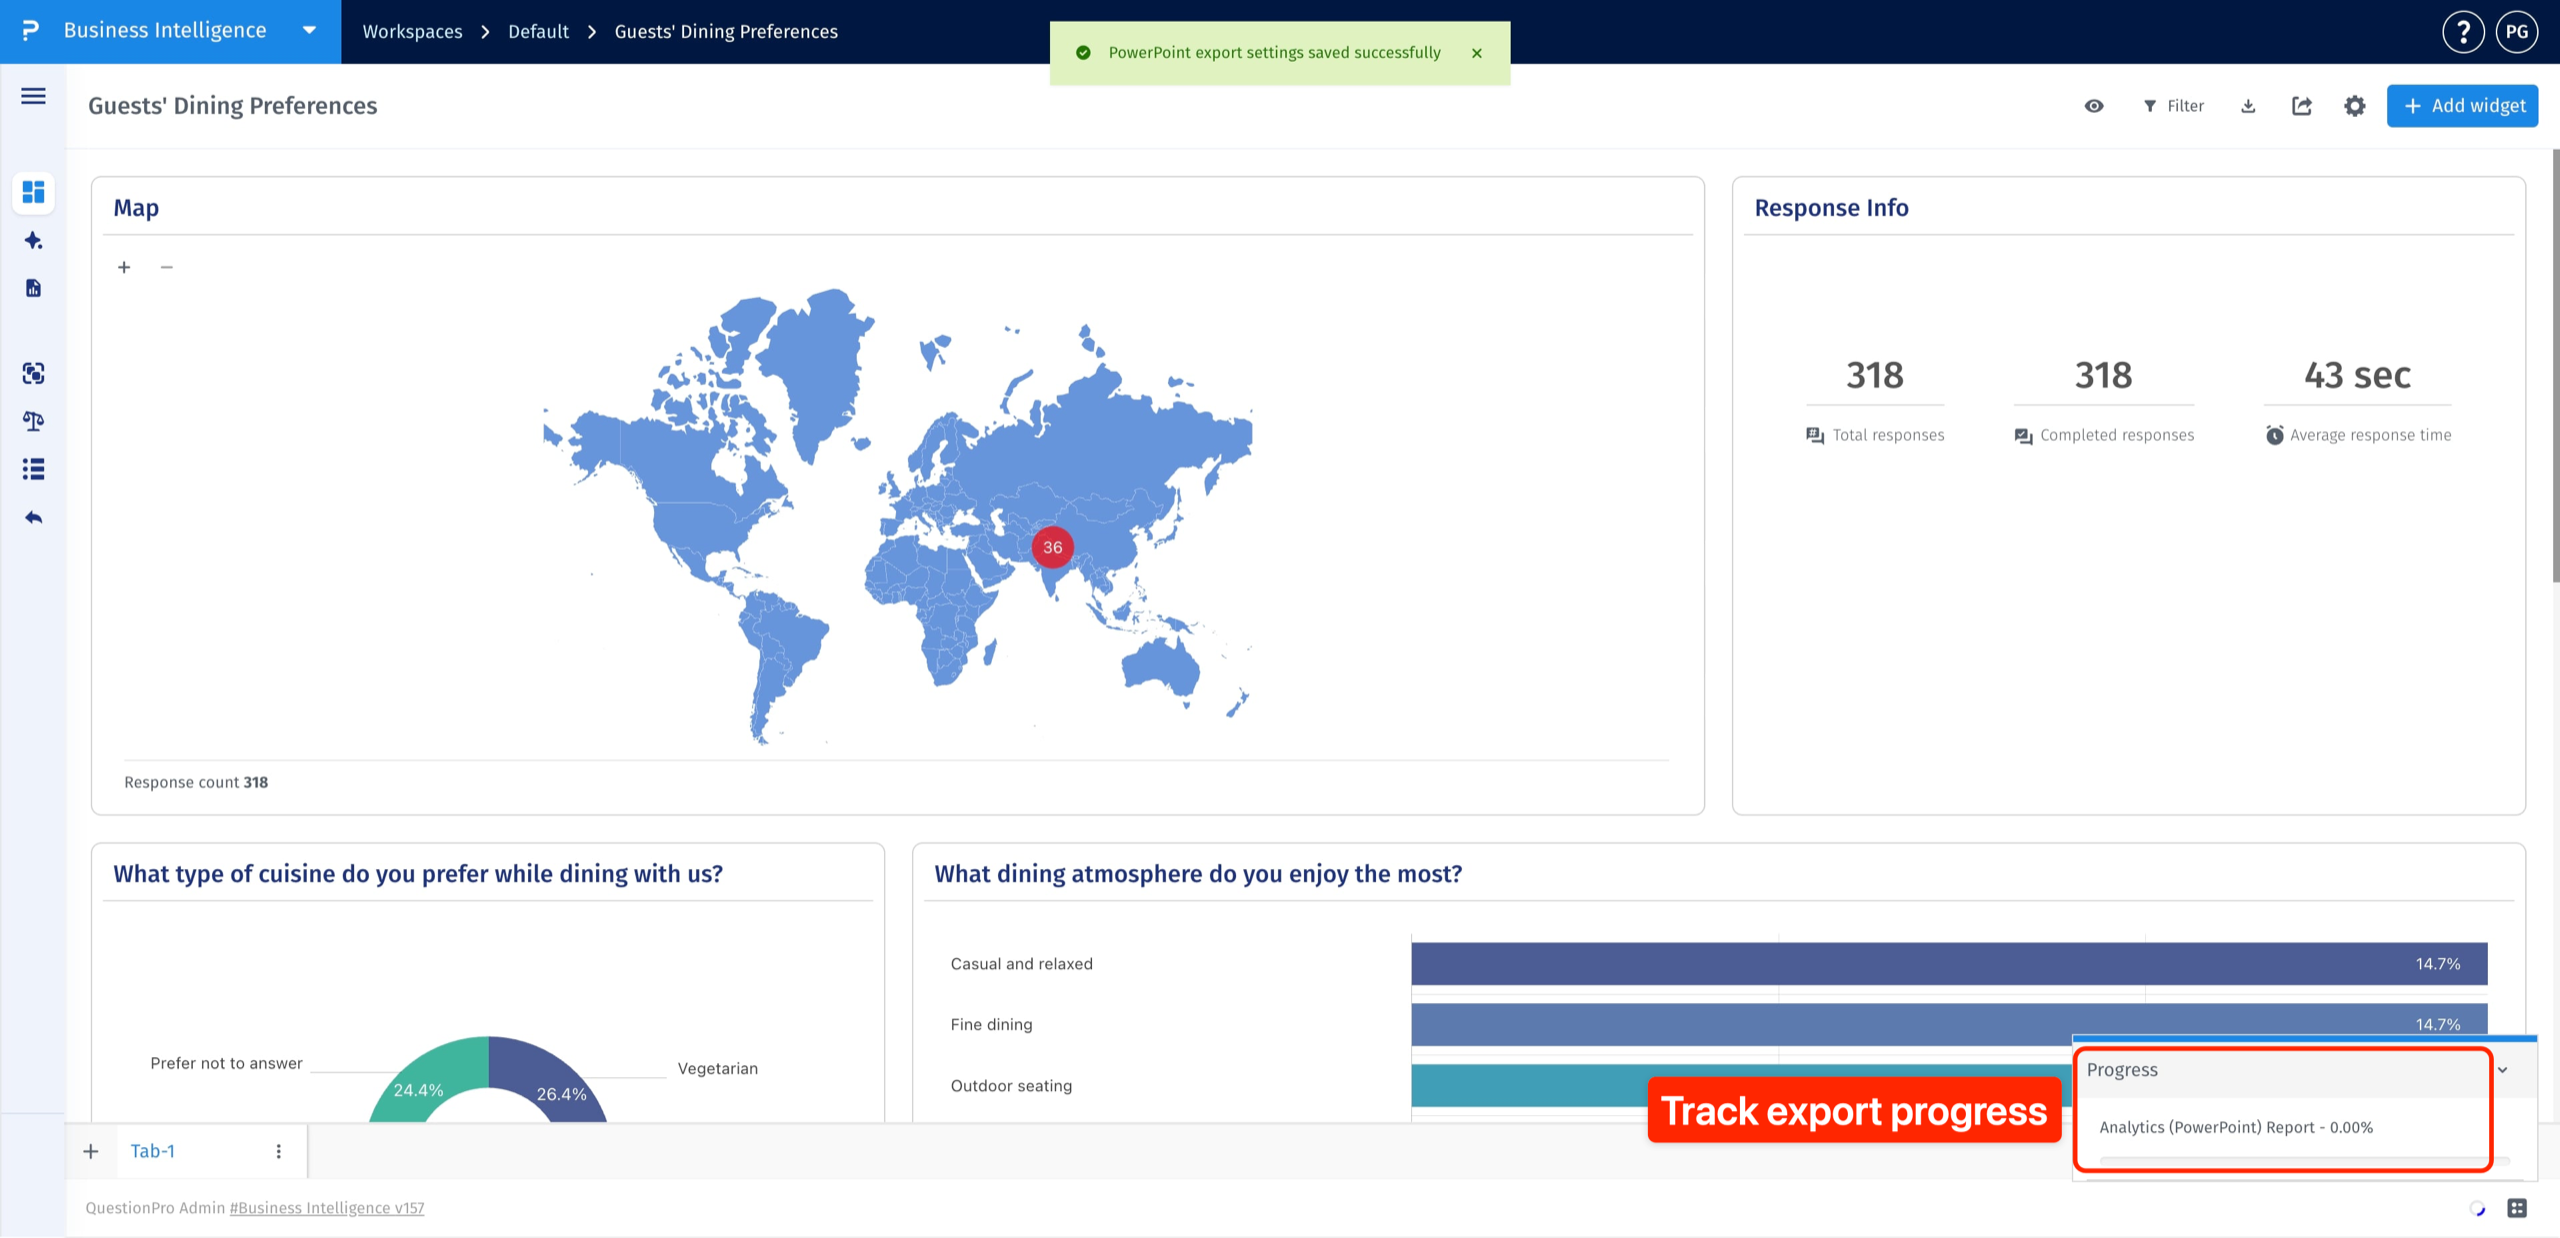Click the Casual and relaxed bar
Screen dimensions: 2560x1238
[x=1949, y=964]
